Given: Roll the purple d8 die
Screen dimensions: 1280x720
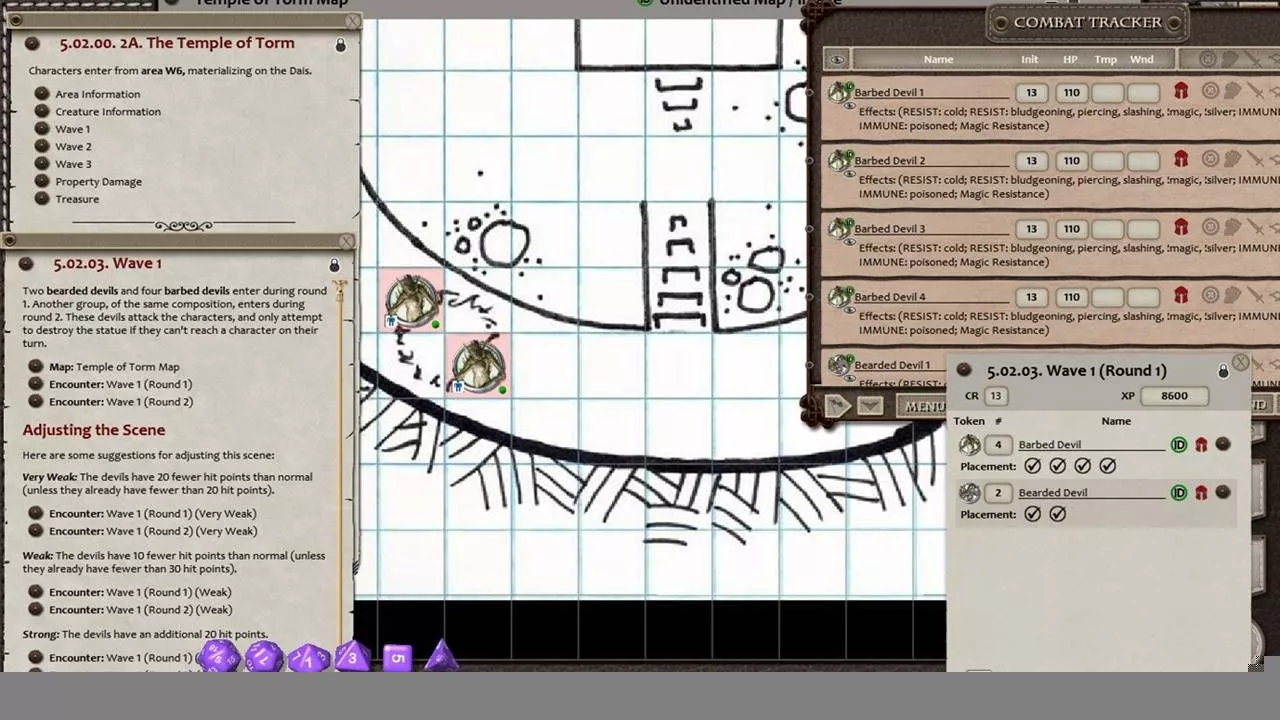Looking at the screenshot, I should pyautogui.click(x=352, y=657).
